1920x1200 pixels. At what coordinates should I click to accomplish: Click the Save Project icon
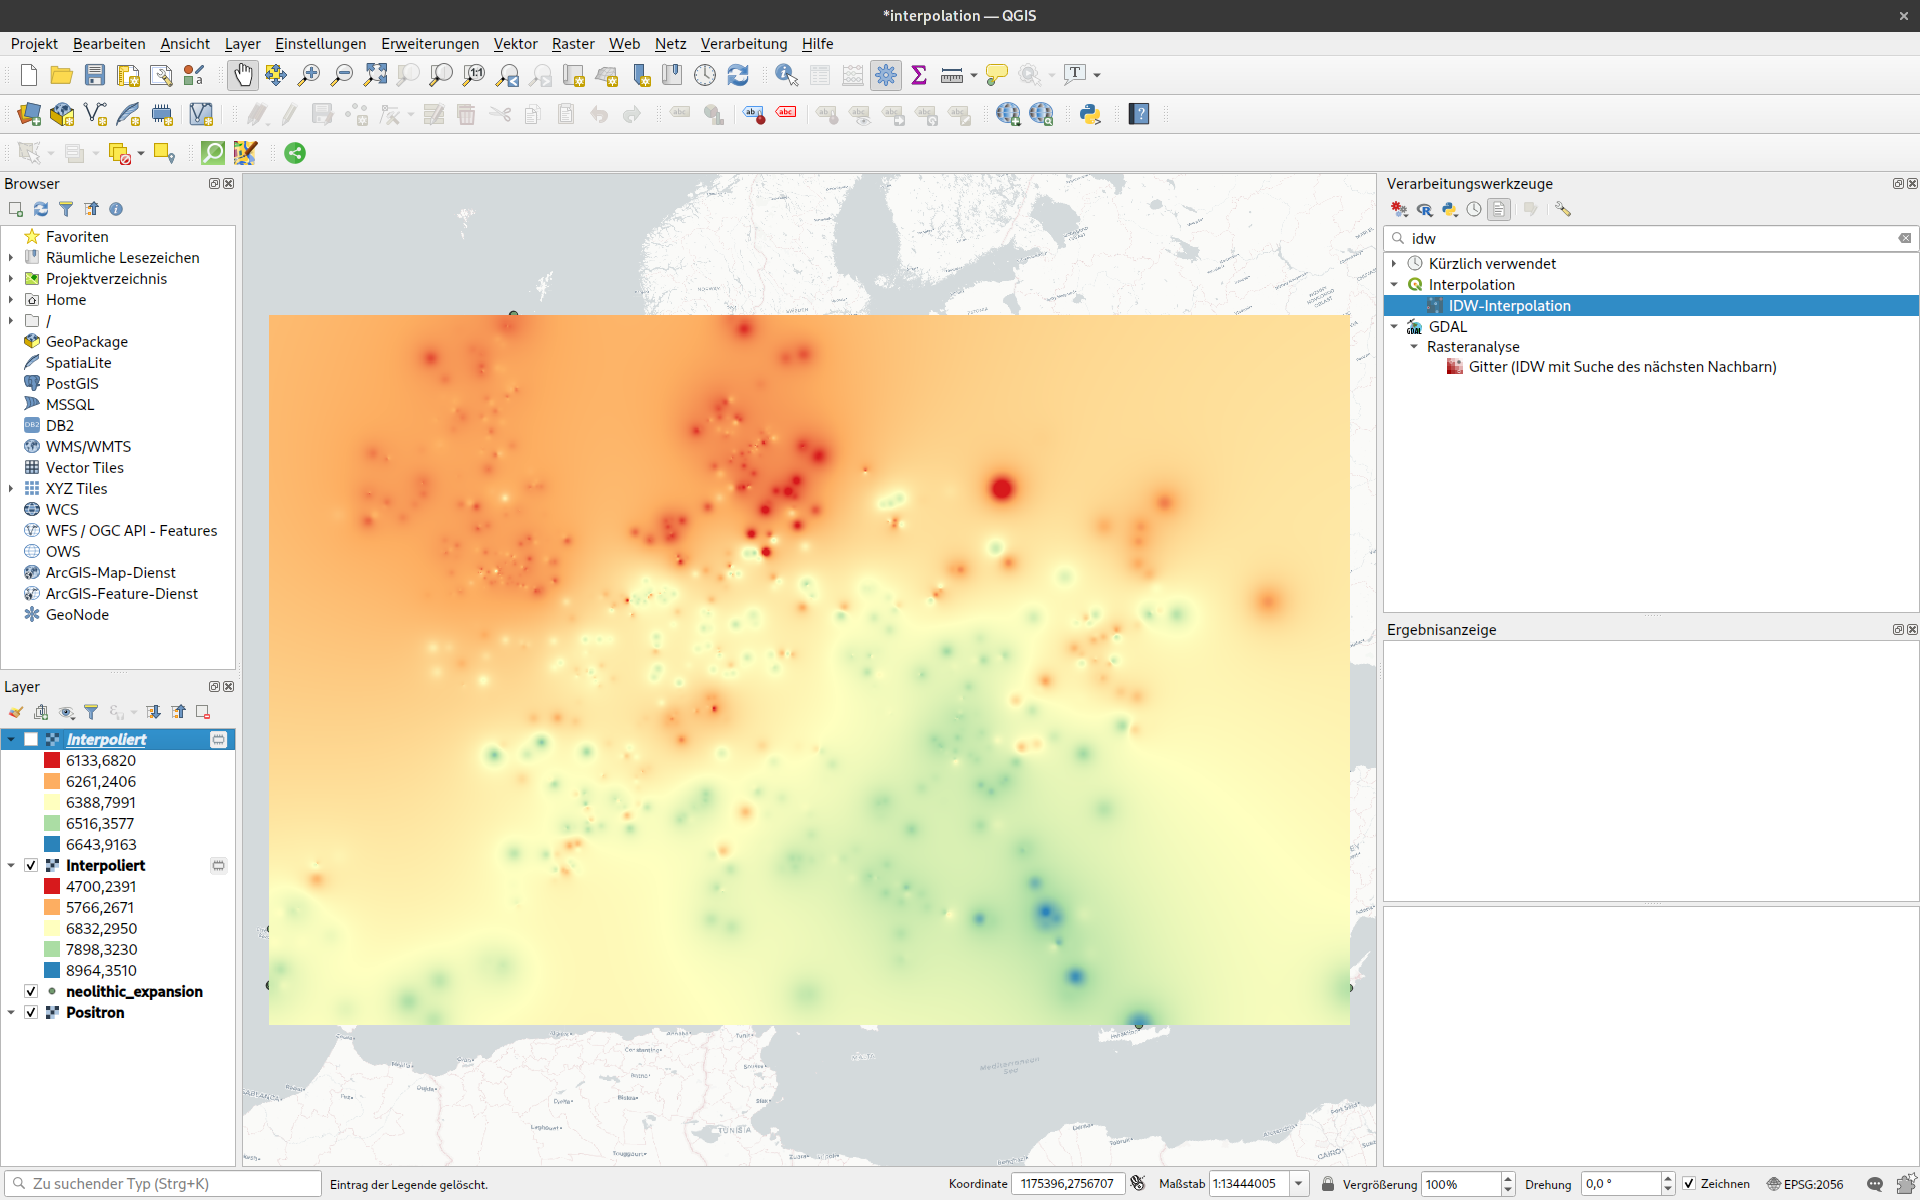point(95,75)
